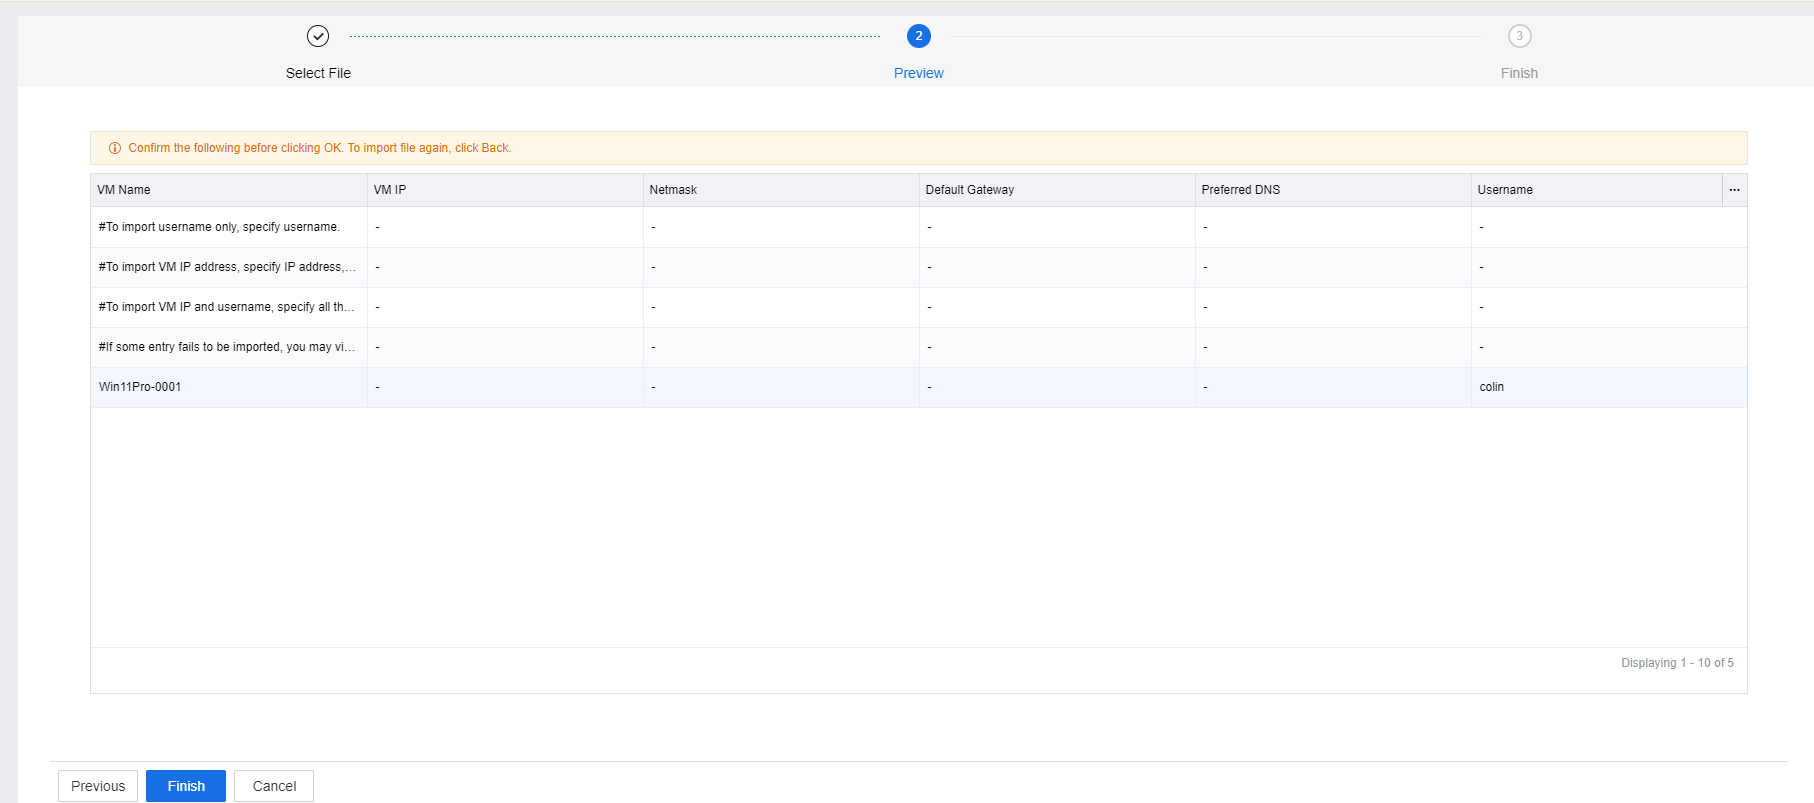Click the Finish step number 3 circle

click(x=1519, y=36)
